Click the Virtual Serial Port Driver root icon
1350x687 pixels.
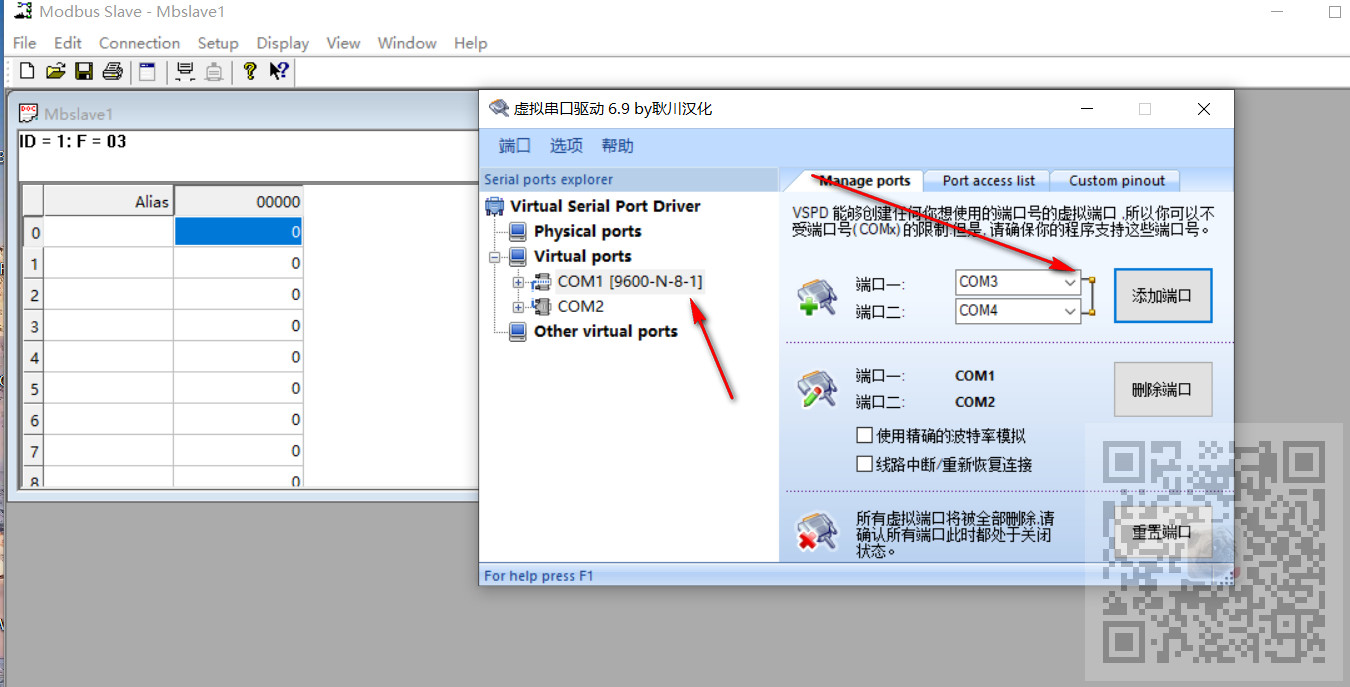point(494,206)
